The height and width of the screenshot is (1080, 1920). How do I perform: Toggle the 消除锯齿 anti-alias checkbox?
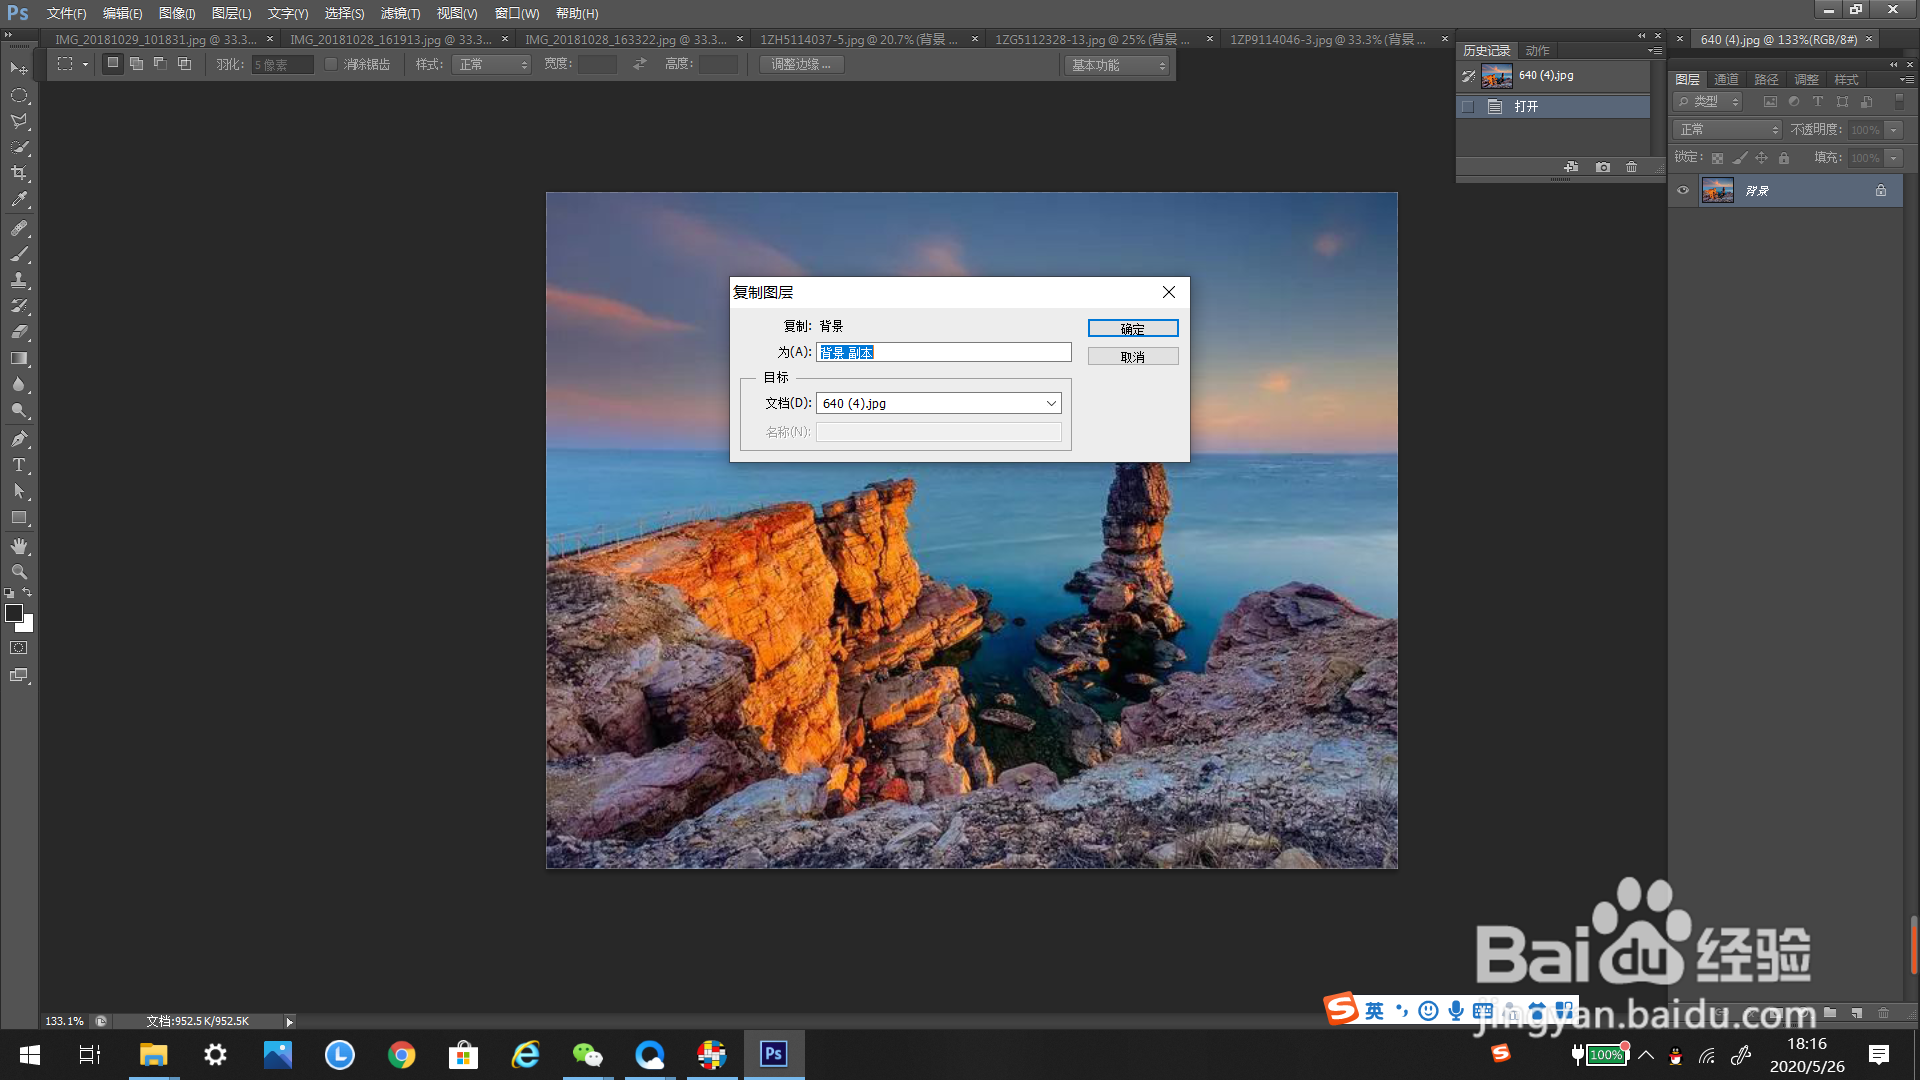(331, 64)
